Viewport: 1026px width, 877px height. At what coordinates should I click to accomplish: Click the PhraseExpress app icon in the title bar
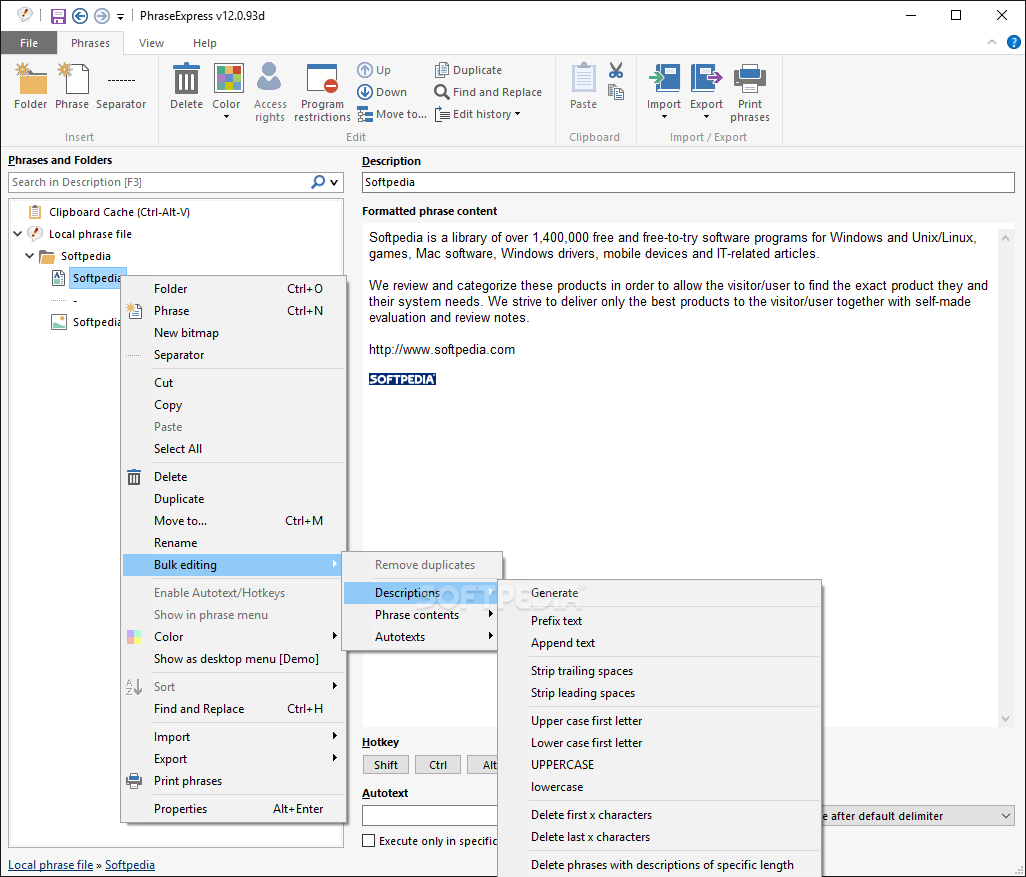25,15
